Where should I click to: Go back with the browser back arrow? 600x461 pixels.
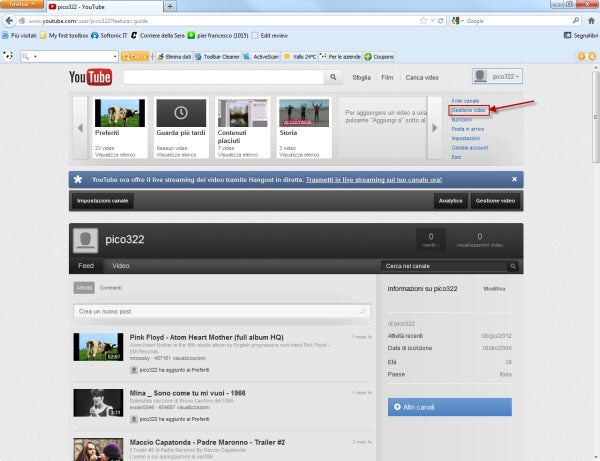click(9, 21)
